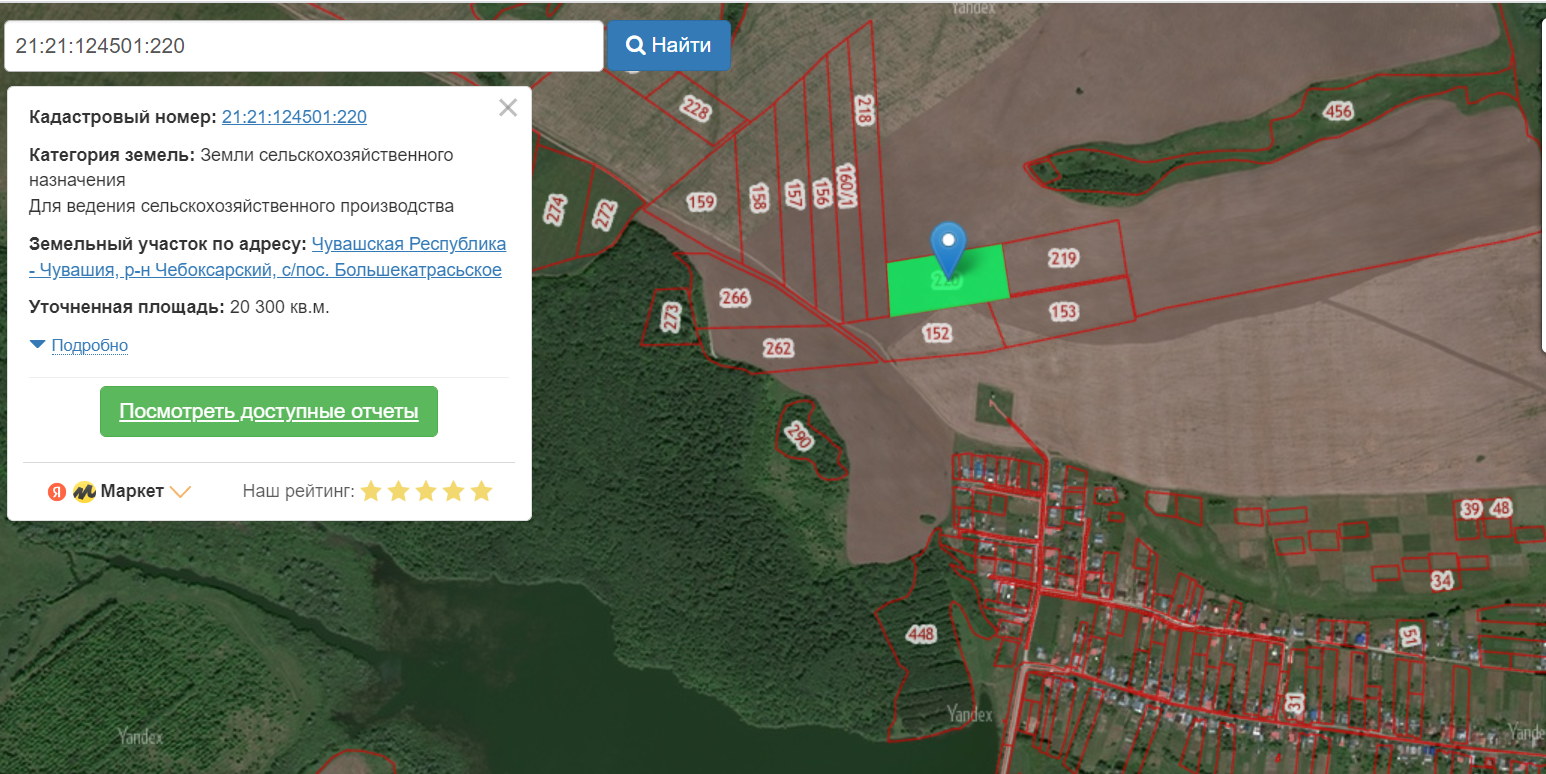The image size is (1546, 774).
Task: Click the blue map location pin
Action: pyautogui.click(x=948, y=250)
